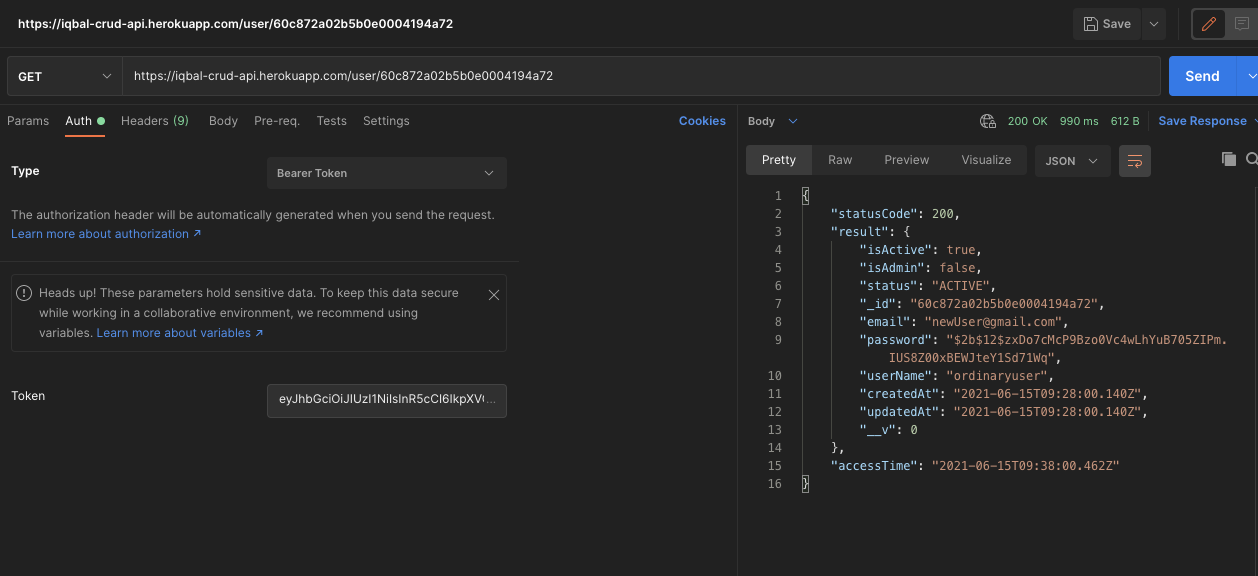Click the Heads up info icon
The width and height of the screenshot is (1258, 576).
click(25, 293)
